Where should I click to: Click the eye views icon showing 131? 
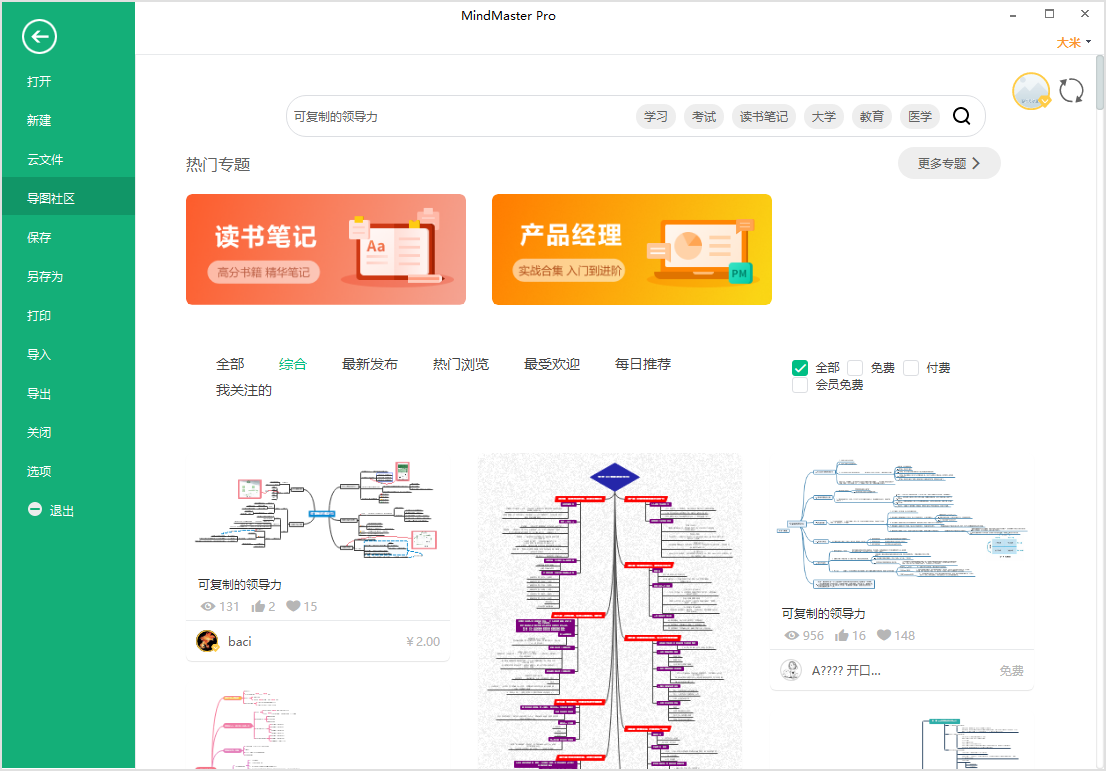click(207, 607)
